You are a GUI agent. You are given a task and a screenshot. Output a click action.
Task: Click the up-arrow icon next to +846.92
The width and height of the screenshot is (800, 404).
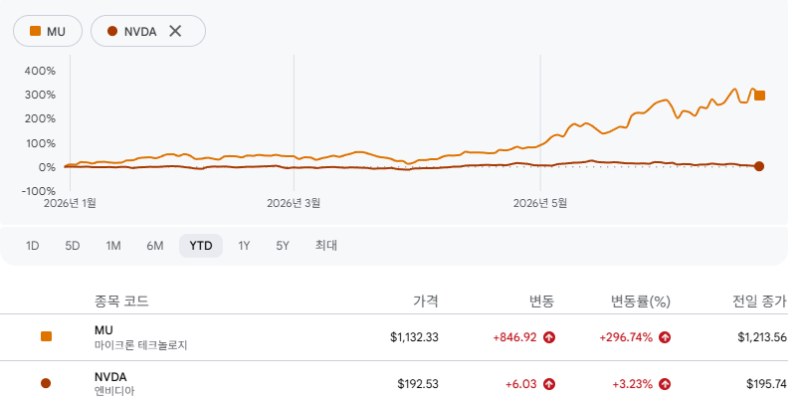tap(549, 337)
